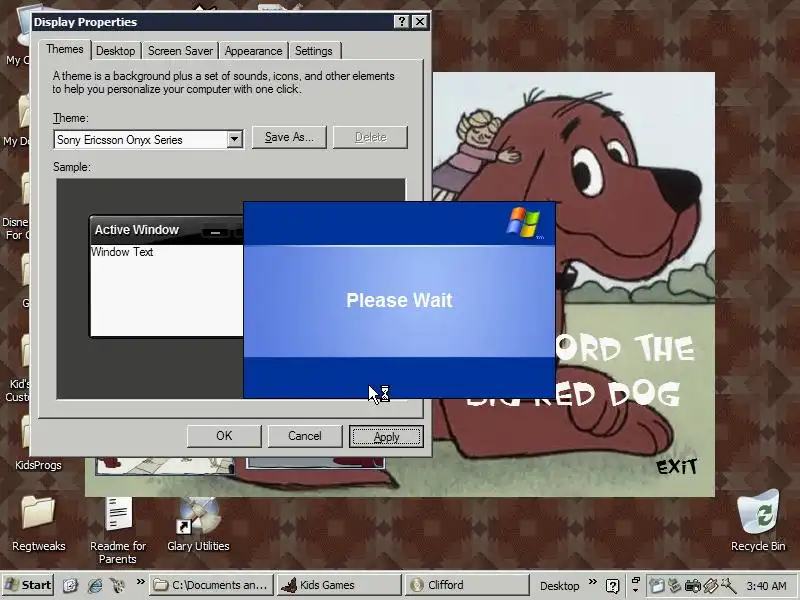Click the magic wand tray icon

click(x=727, y=585)
